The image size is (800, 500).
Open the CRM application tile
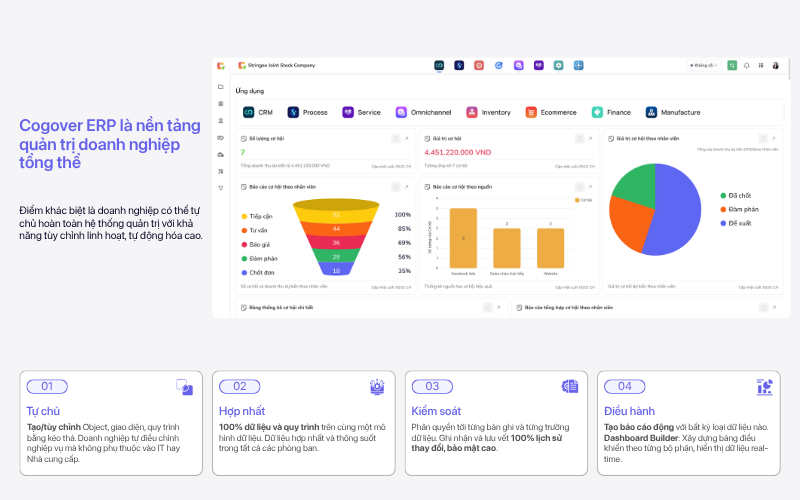[258, 112]
